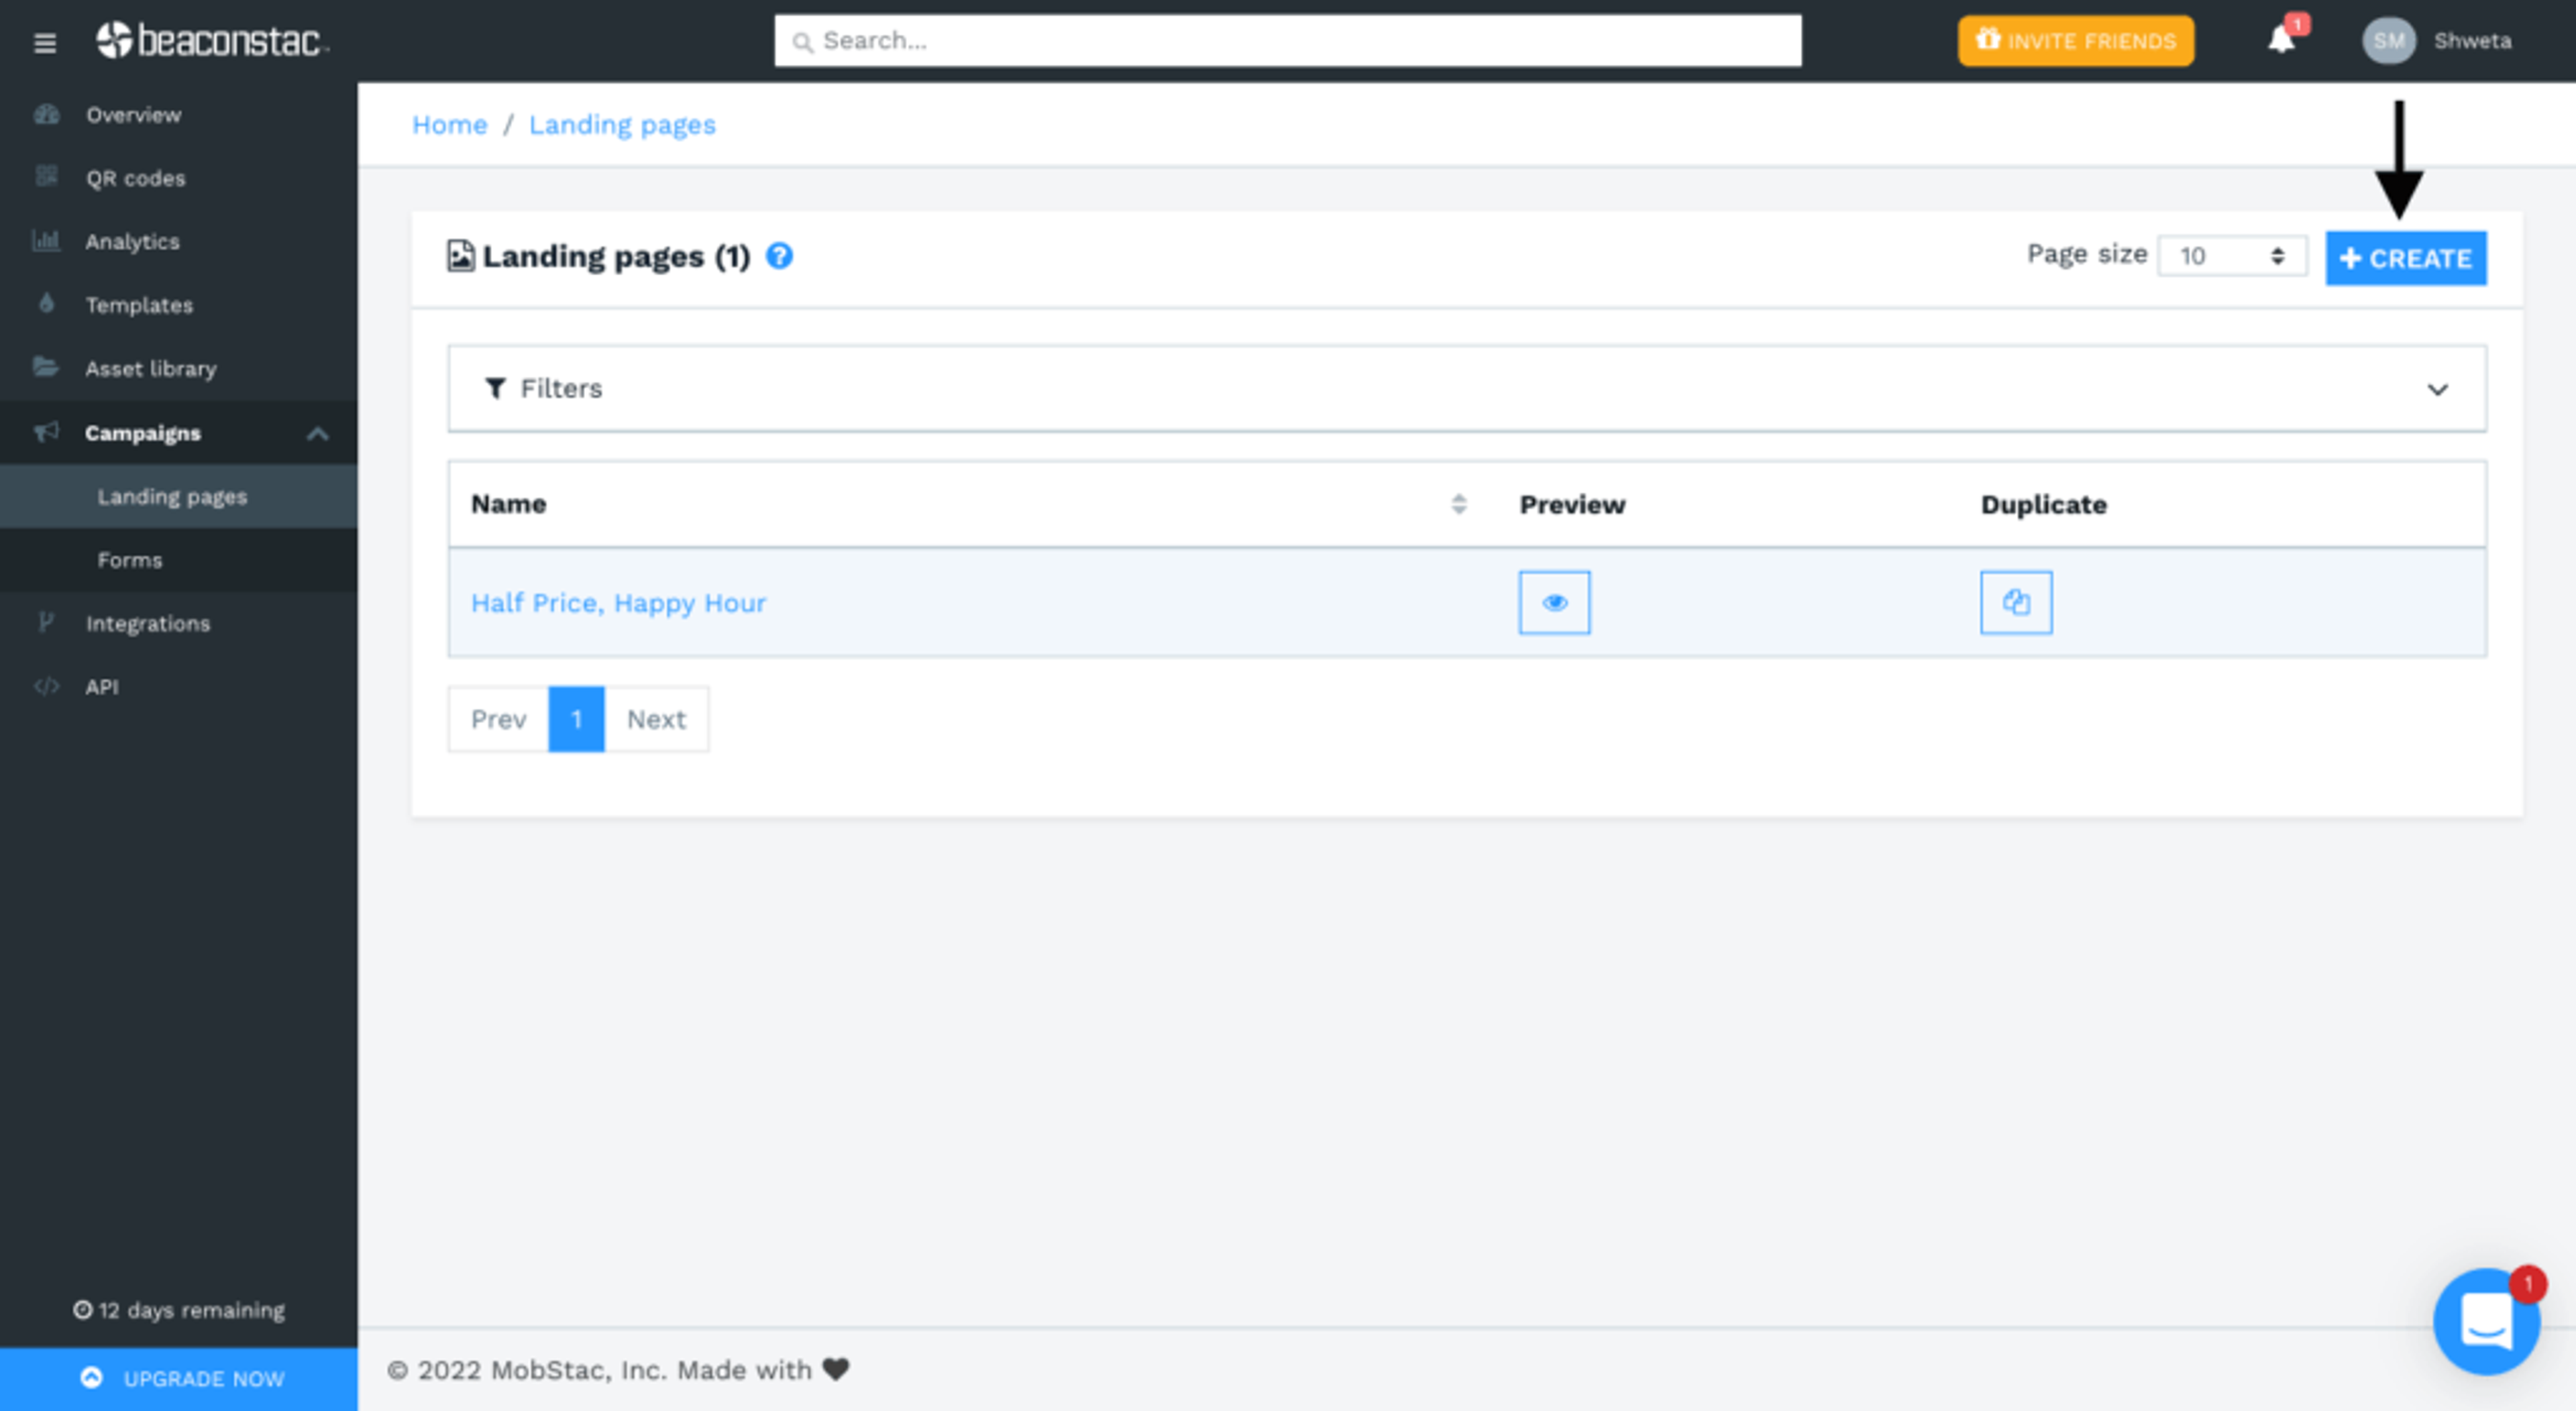The image size is (2576, 1411).
Task: Click the Templates droplet icon
Action: click(46, 303)
